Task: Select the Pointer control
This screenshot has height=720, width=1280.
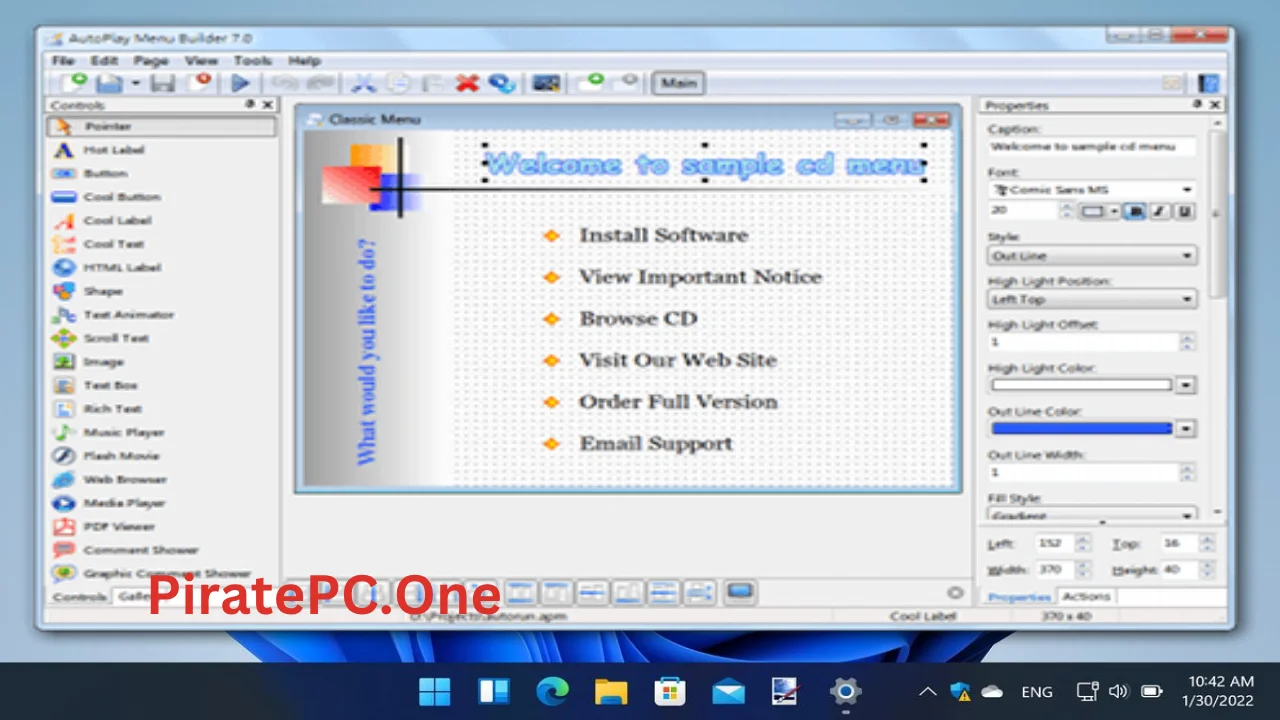Action: click(x=162, y=127)
